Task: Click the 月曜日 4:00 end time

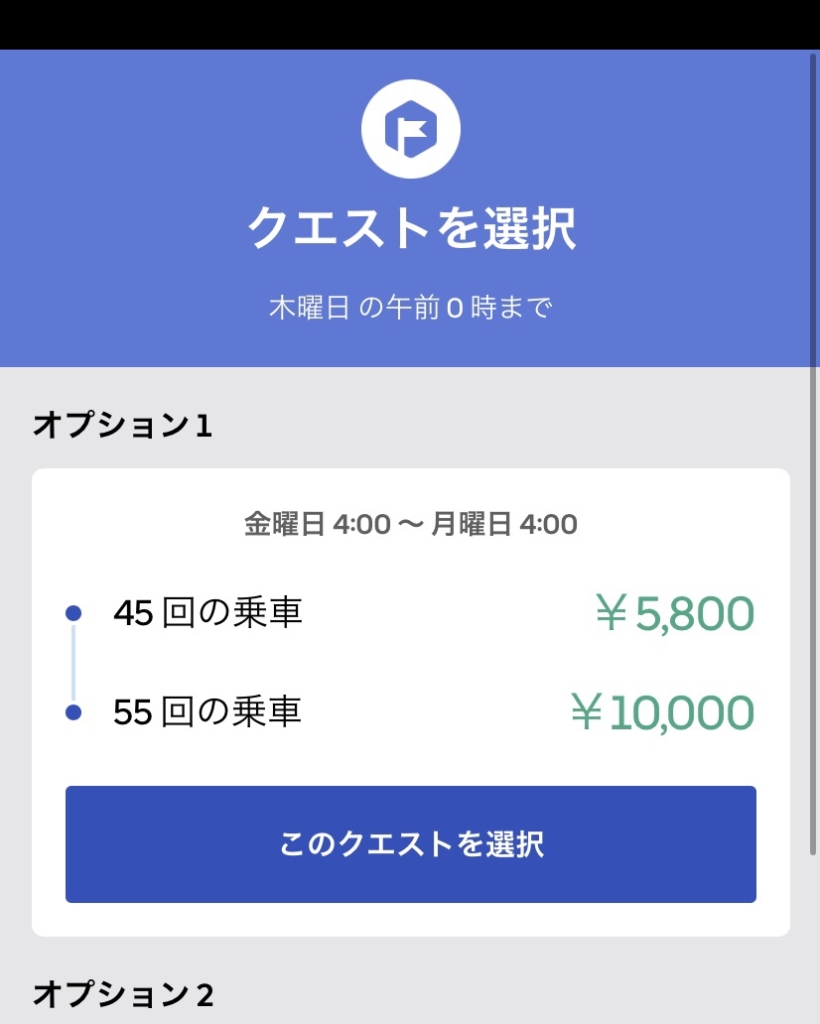Action: coord(504,524)
